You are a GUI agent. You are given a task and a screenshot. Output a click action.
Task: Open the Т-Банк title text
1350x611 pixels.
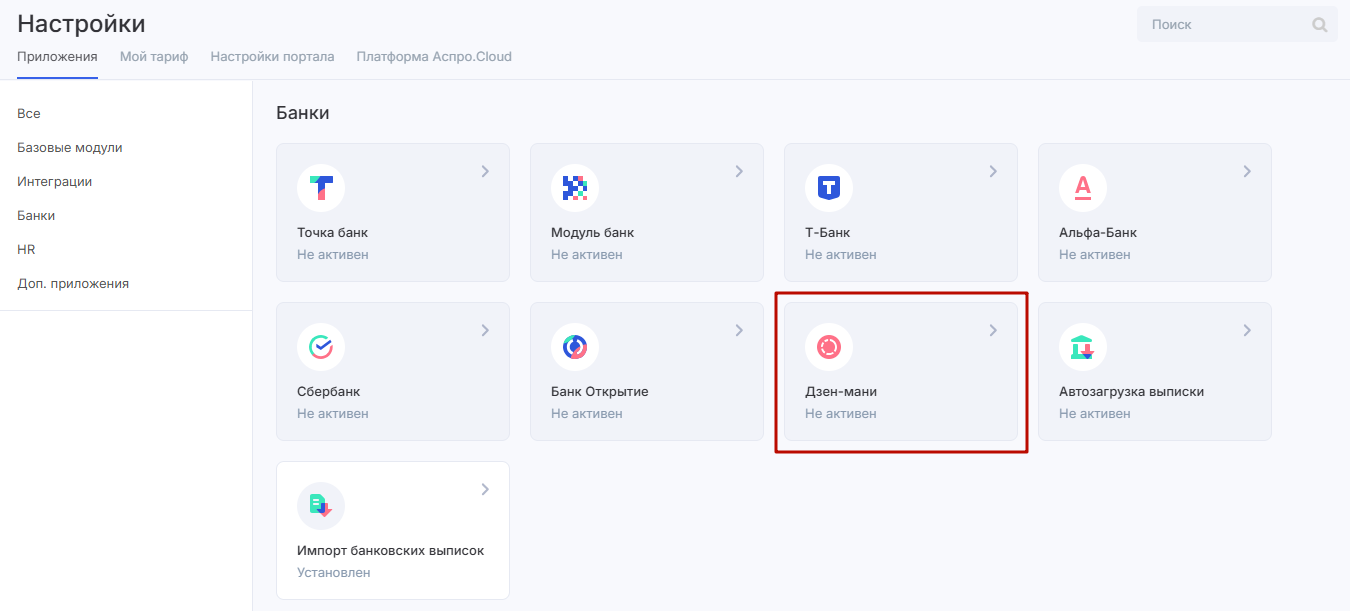(828, 233)
